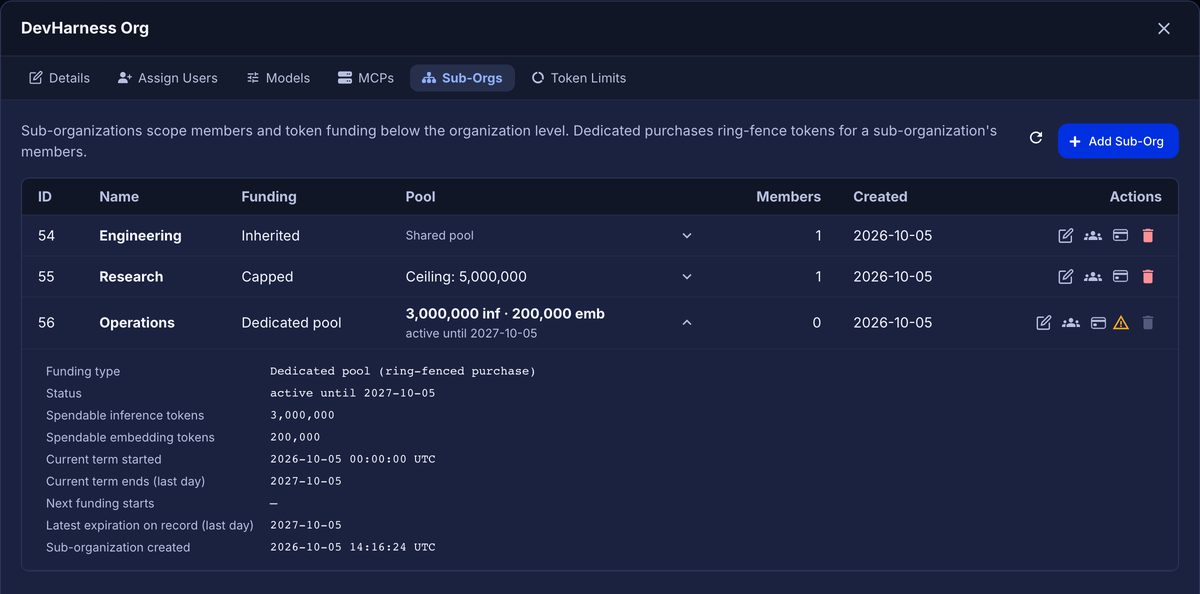Open the MCPs tab
This screenshot has height=594, width=1200.
366,78
